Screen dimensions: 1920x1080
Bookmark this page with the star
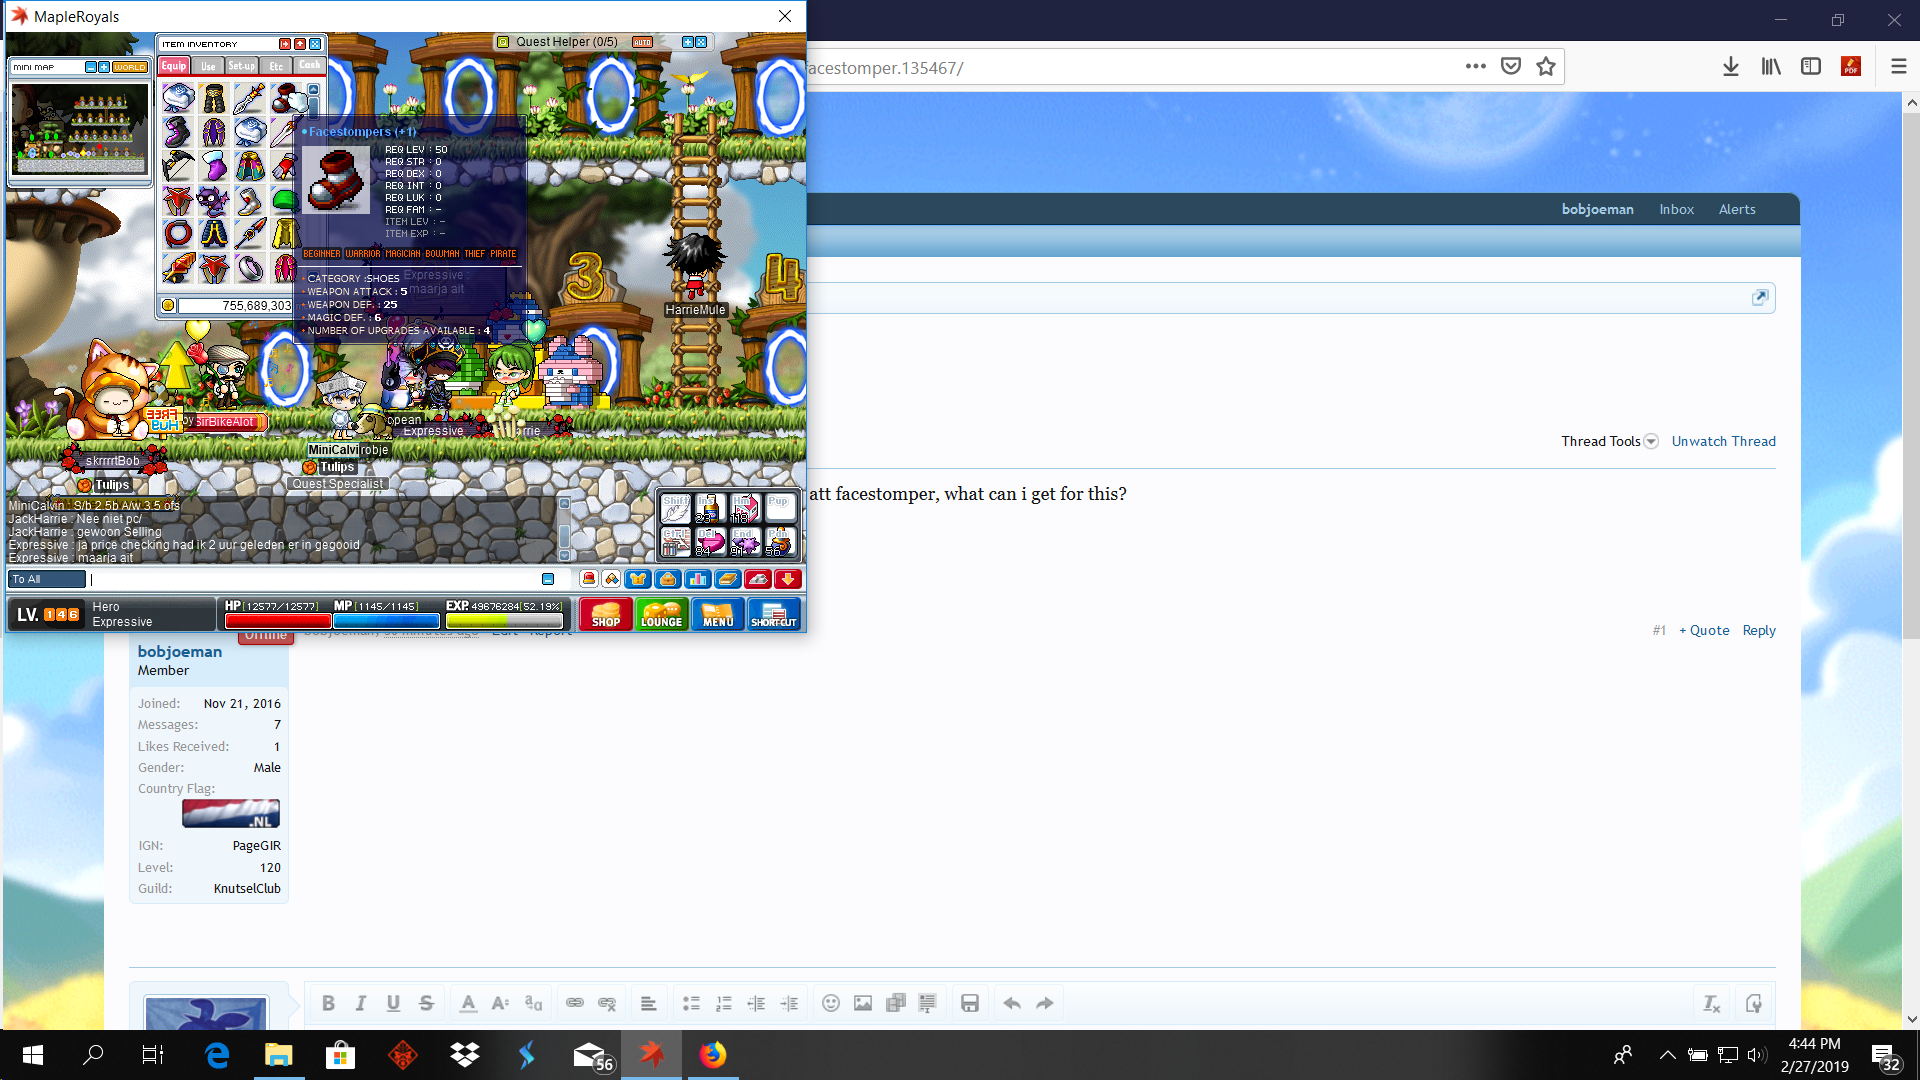[x=1546, y=66]
